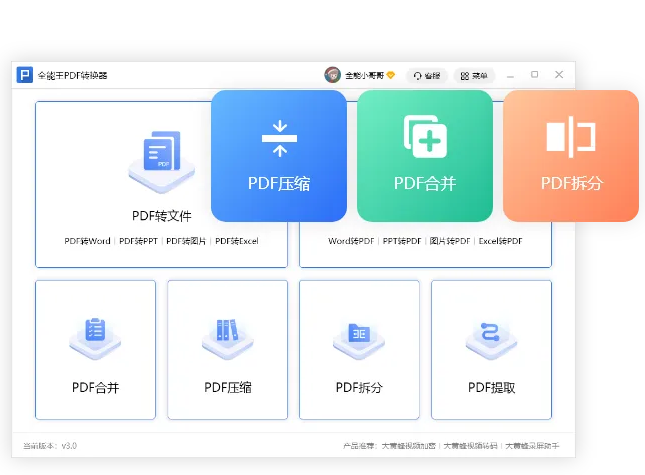
Task: Choose PDF转Word conversion
Action: [x=87, y=241]
